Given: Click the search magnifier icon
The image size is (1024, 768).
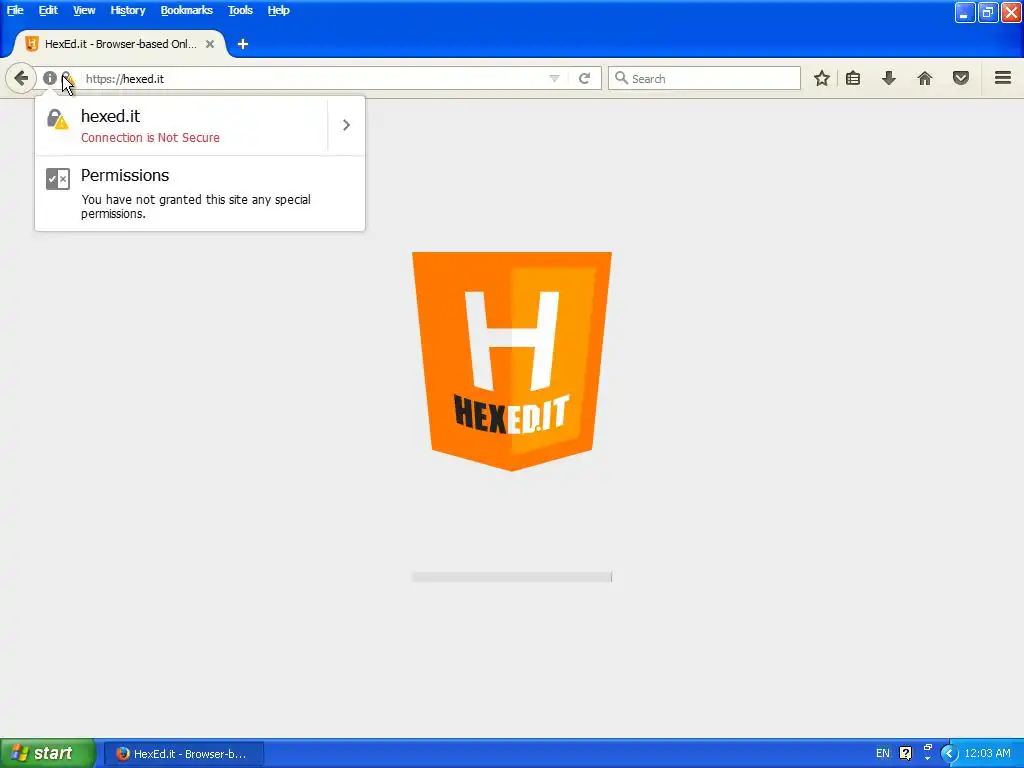Looking at the screenshot, I should point(621,78).
